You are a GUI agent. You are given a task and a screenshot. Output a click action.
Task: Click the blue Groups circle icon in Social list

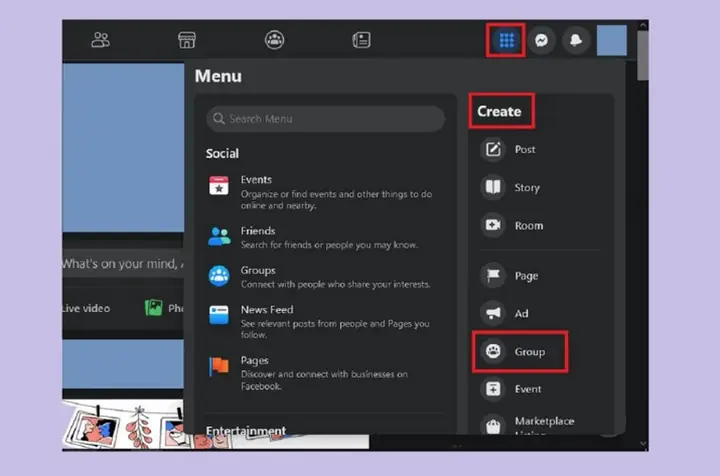click(x=219, y=276)
